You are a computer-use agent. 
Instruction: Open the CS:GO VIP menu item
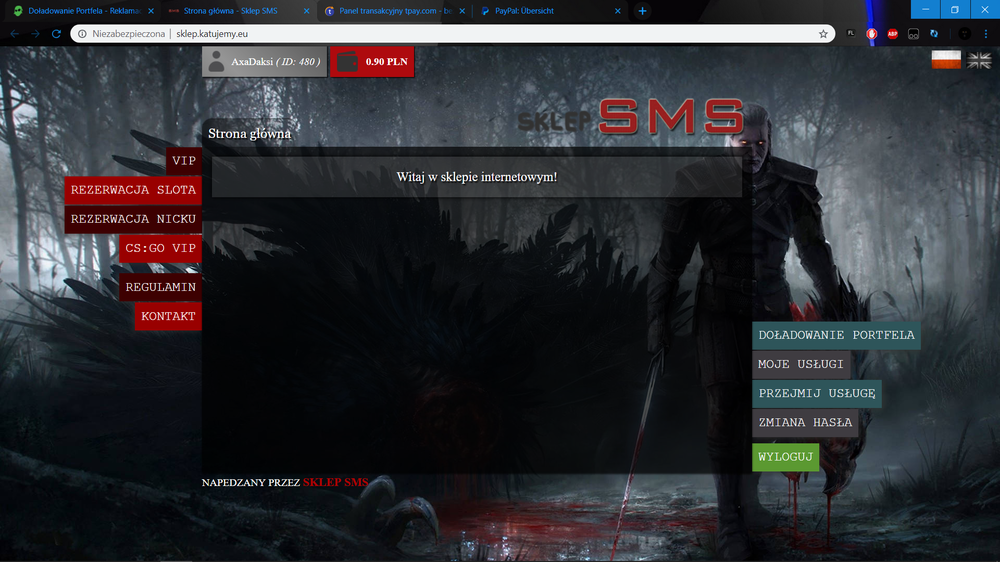tap(160, 248)
